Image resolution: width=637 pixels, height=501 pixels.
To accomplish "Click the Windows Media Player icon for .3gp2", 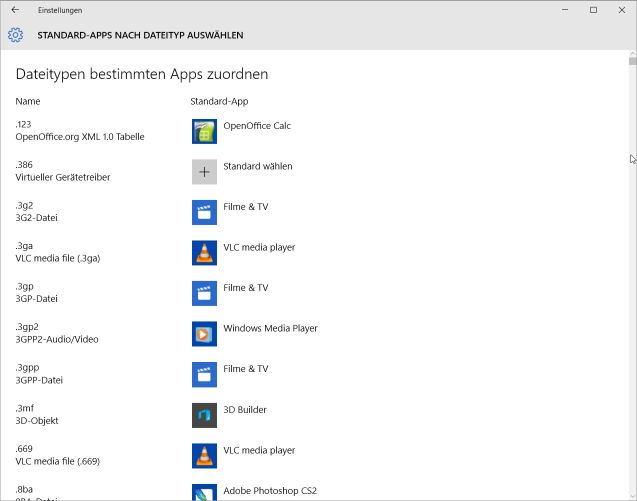I will (204, 334).
